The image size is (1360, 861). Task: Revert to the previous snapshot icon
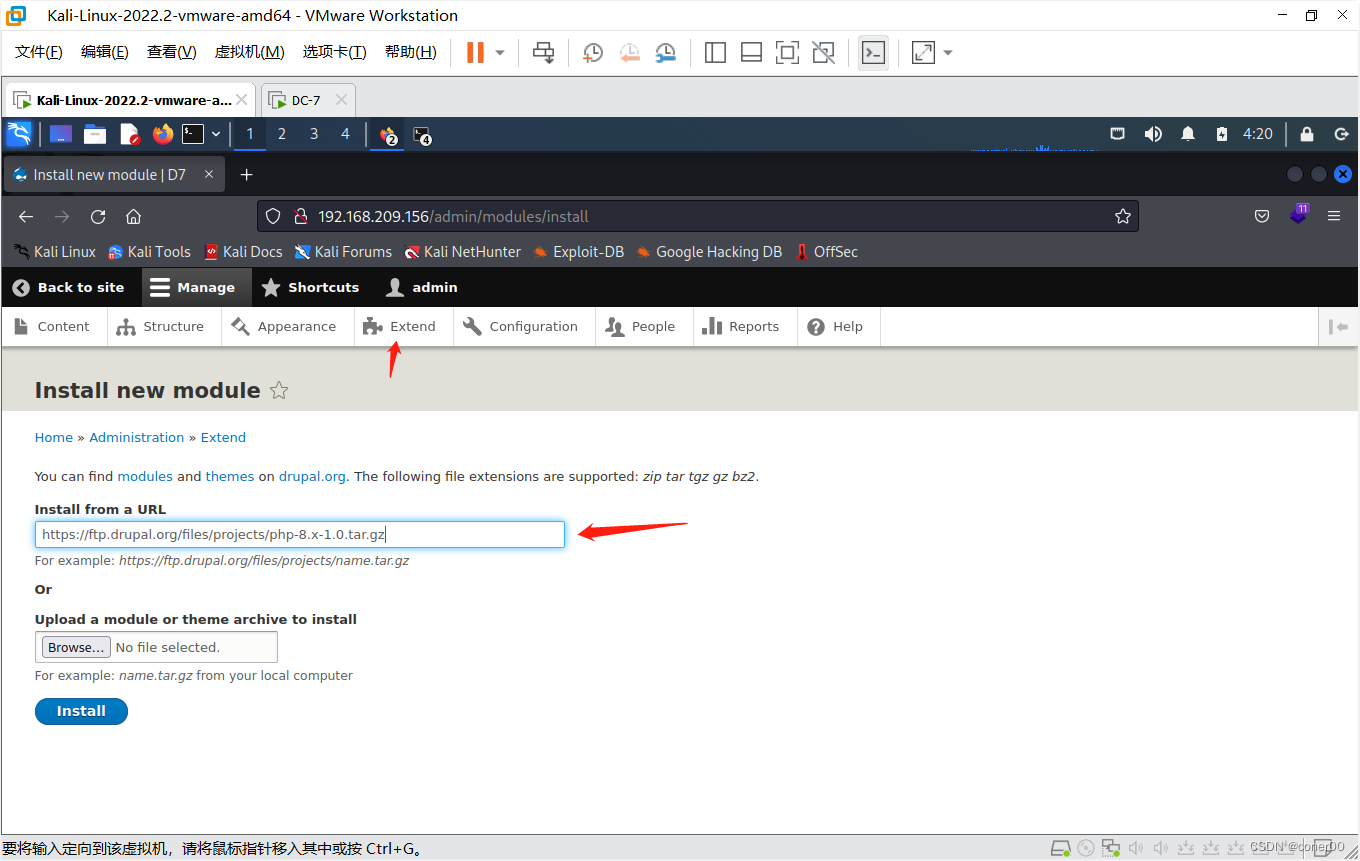coord(629,52)
